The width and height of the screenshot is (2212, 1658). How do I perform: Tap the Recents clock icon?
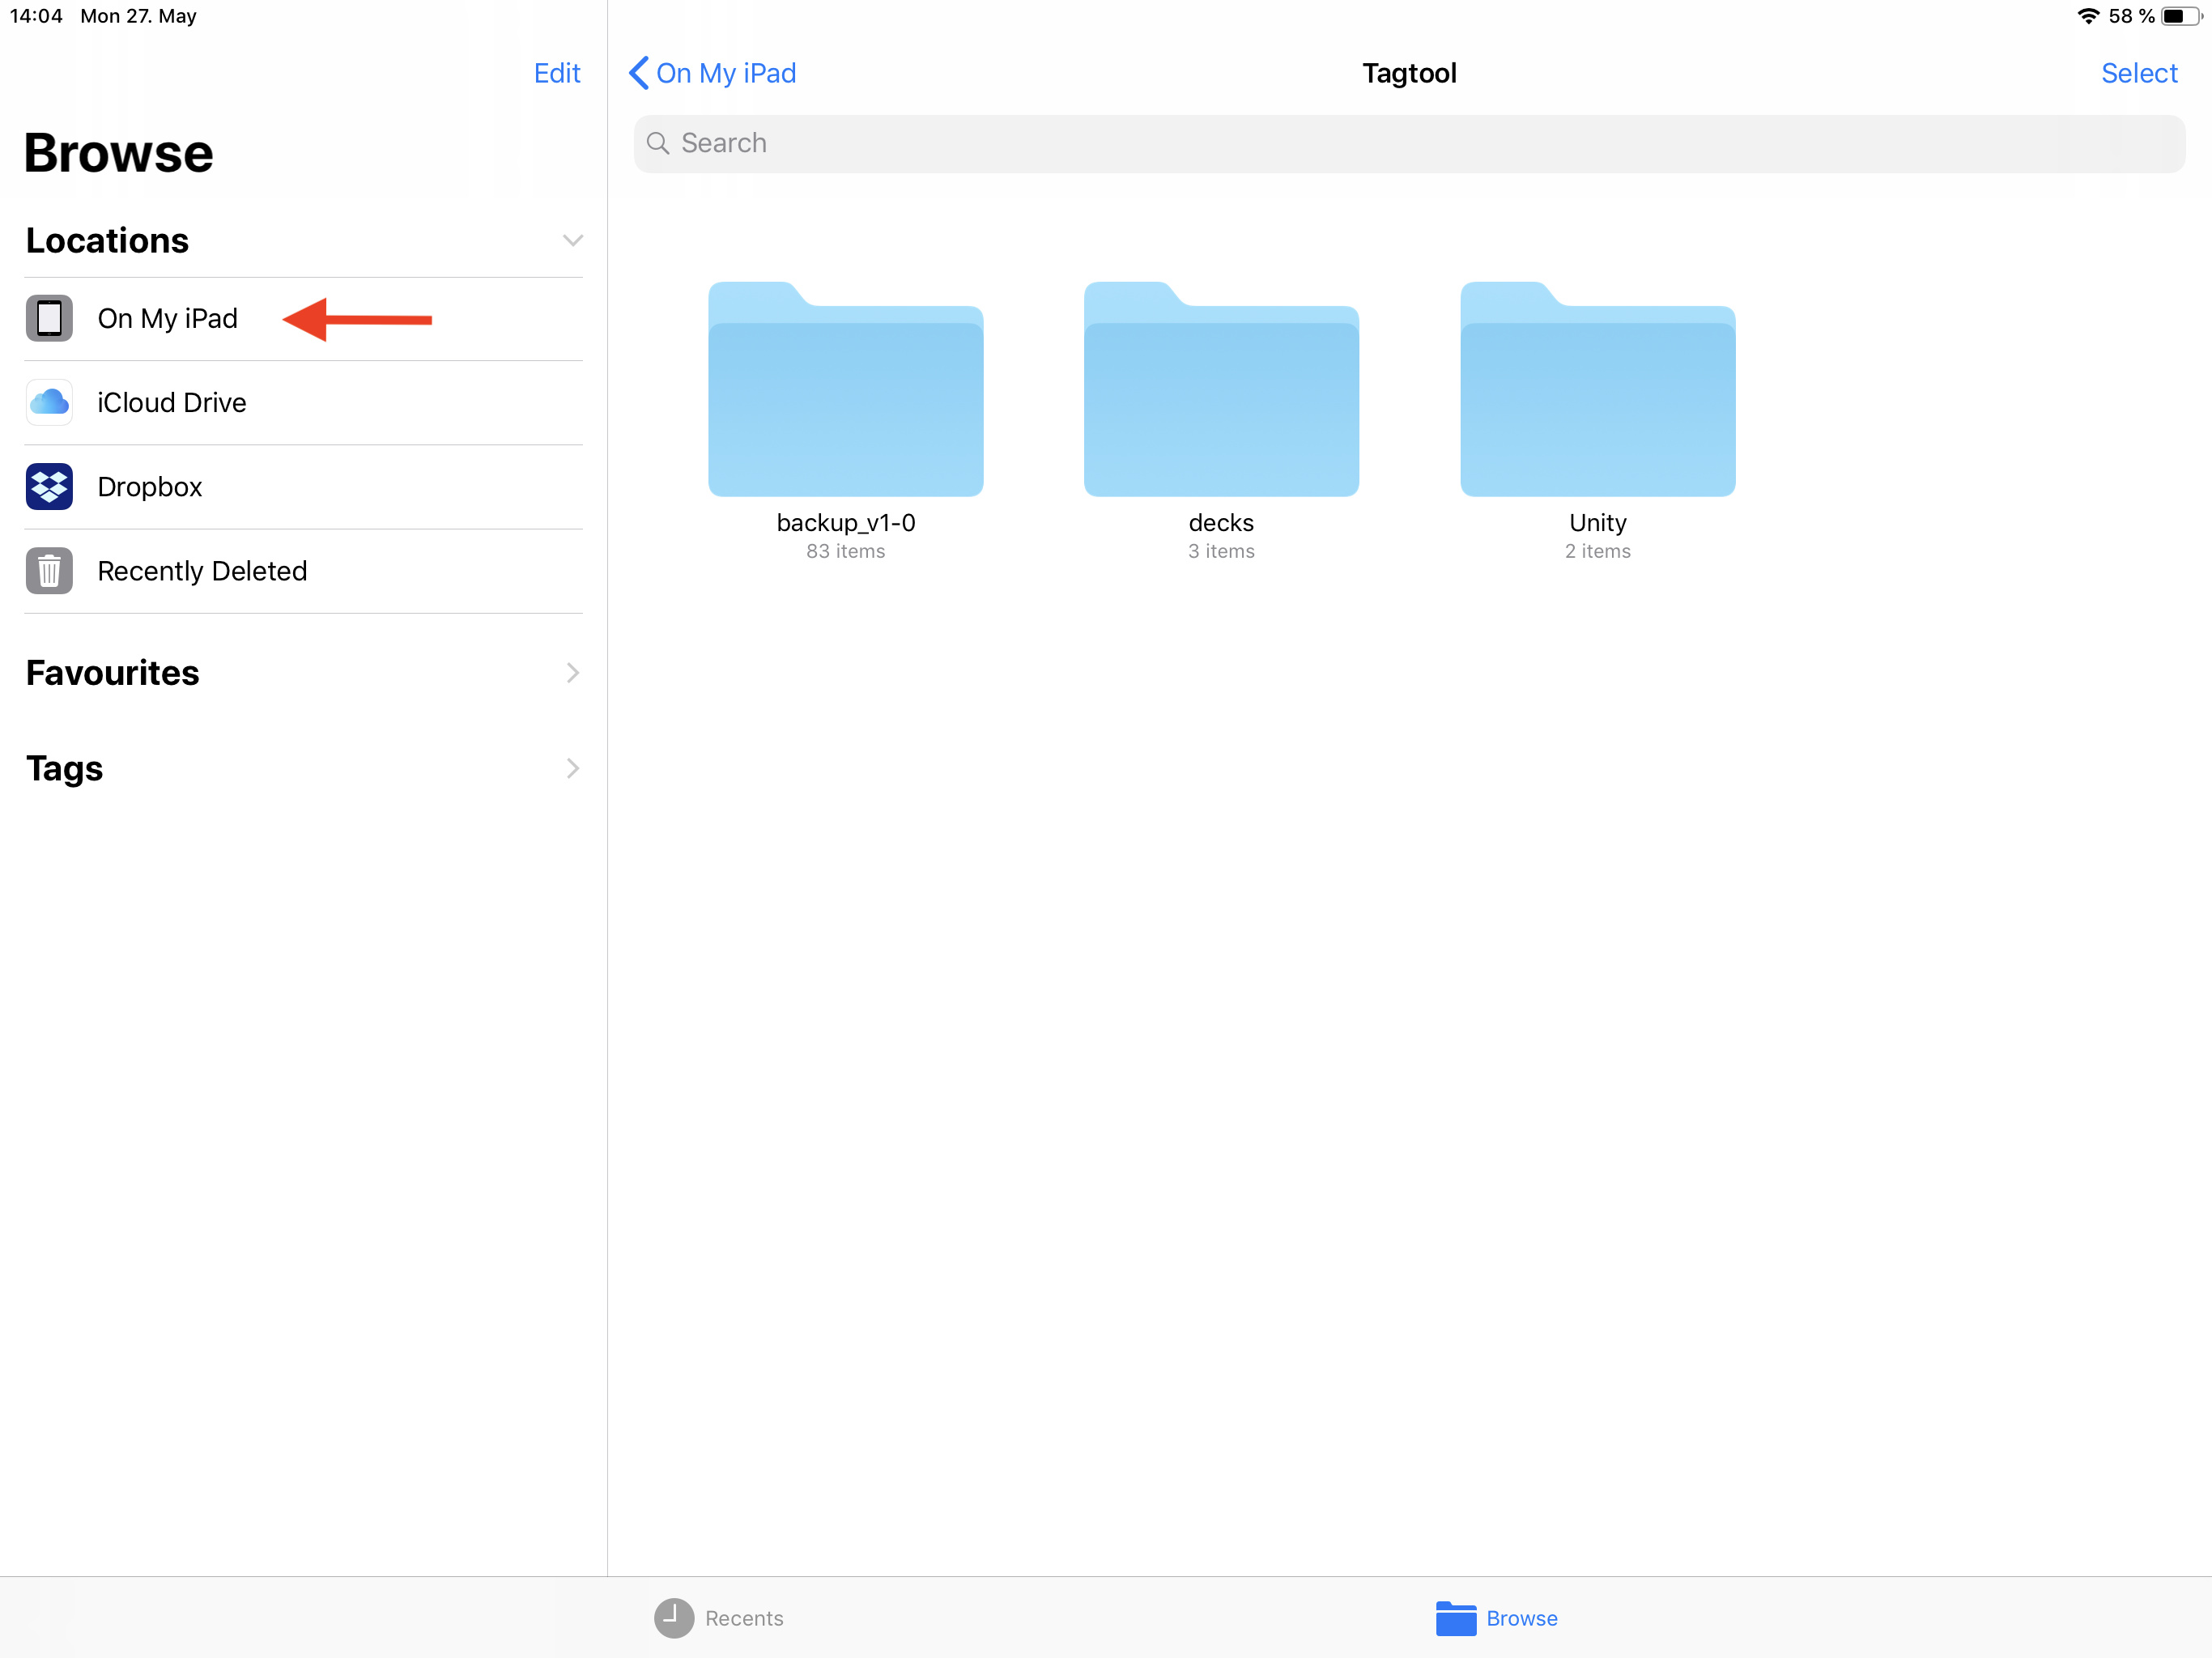coord(673,1618)
